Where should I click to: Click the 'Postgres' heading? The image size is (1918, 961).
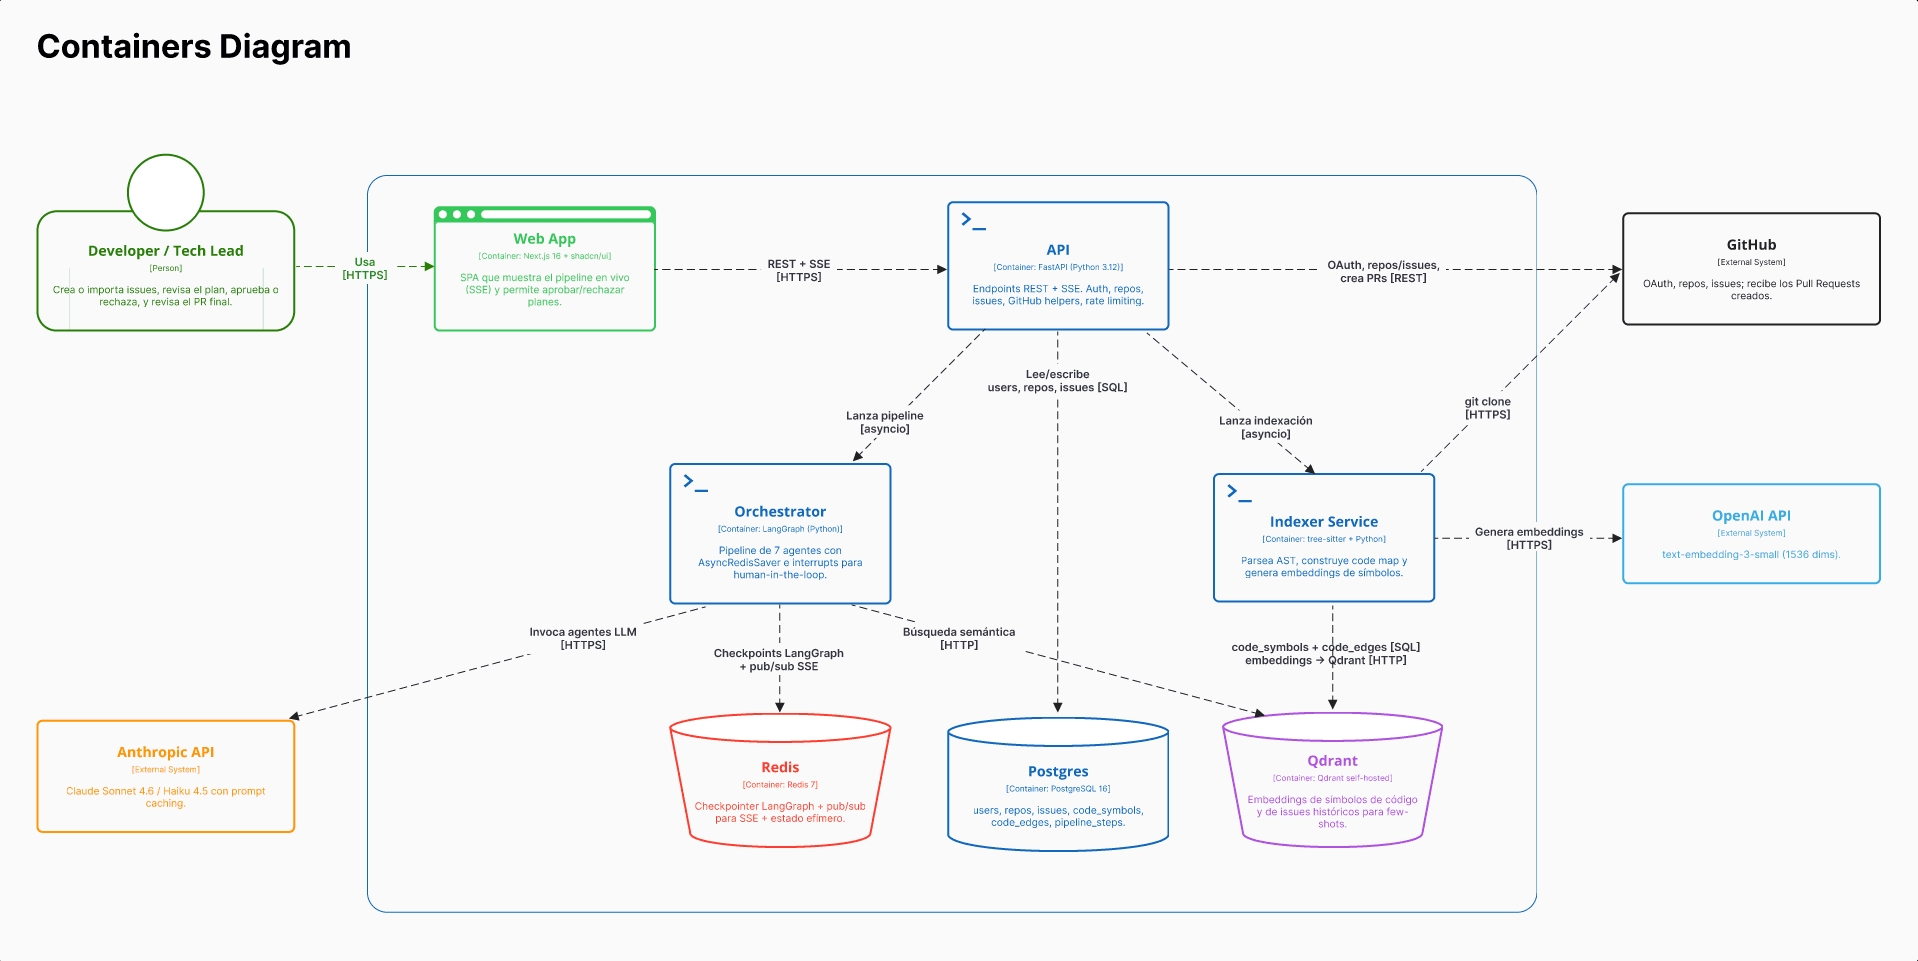[1058, 772]
